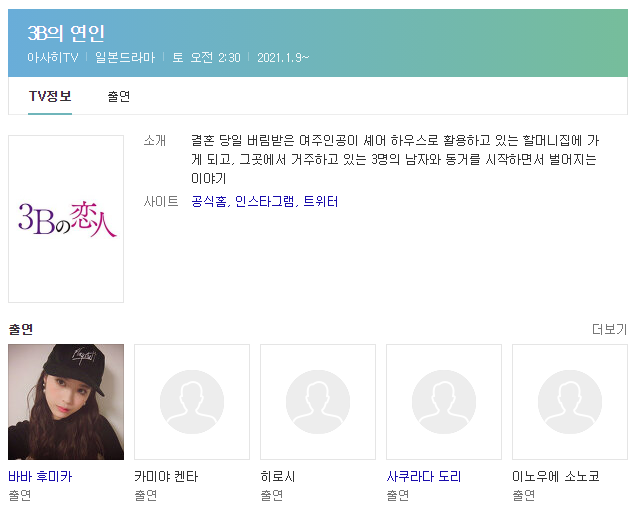This screenshot has width=637, height=509.
Task: Click 히로시 placeholder profile icon
Action: pos(318,402)
